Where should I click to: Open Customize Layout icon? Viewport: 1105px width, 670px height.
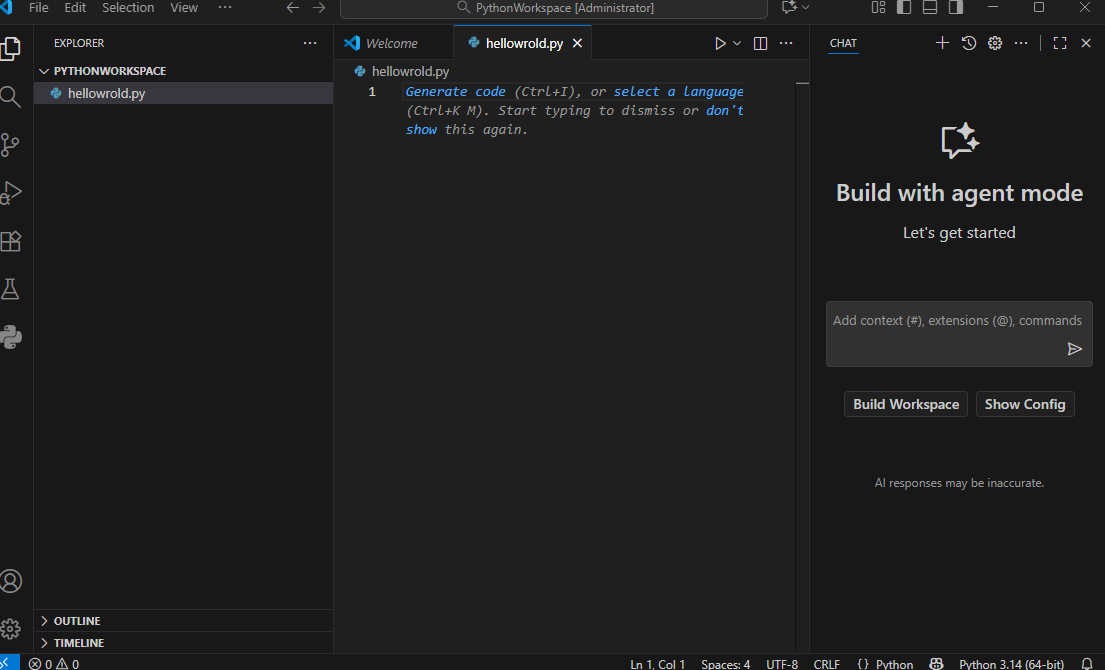878,7
